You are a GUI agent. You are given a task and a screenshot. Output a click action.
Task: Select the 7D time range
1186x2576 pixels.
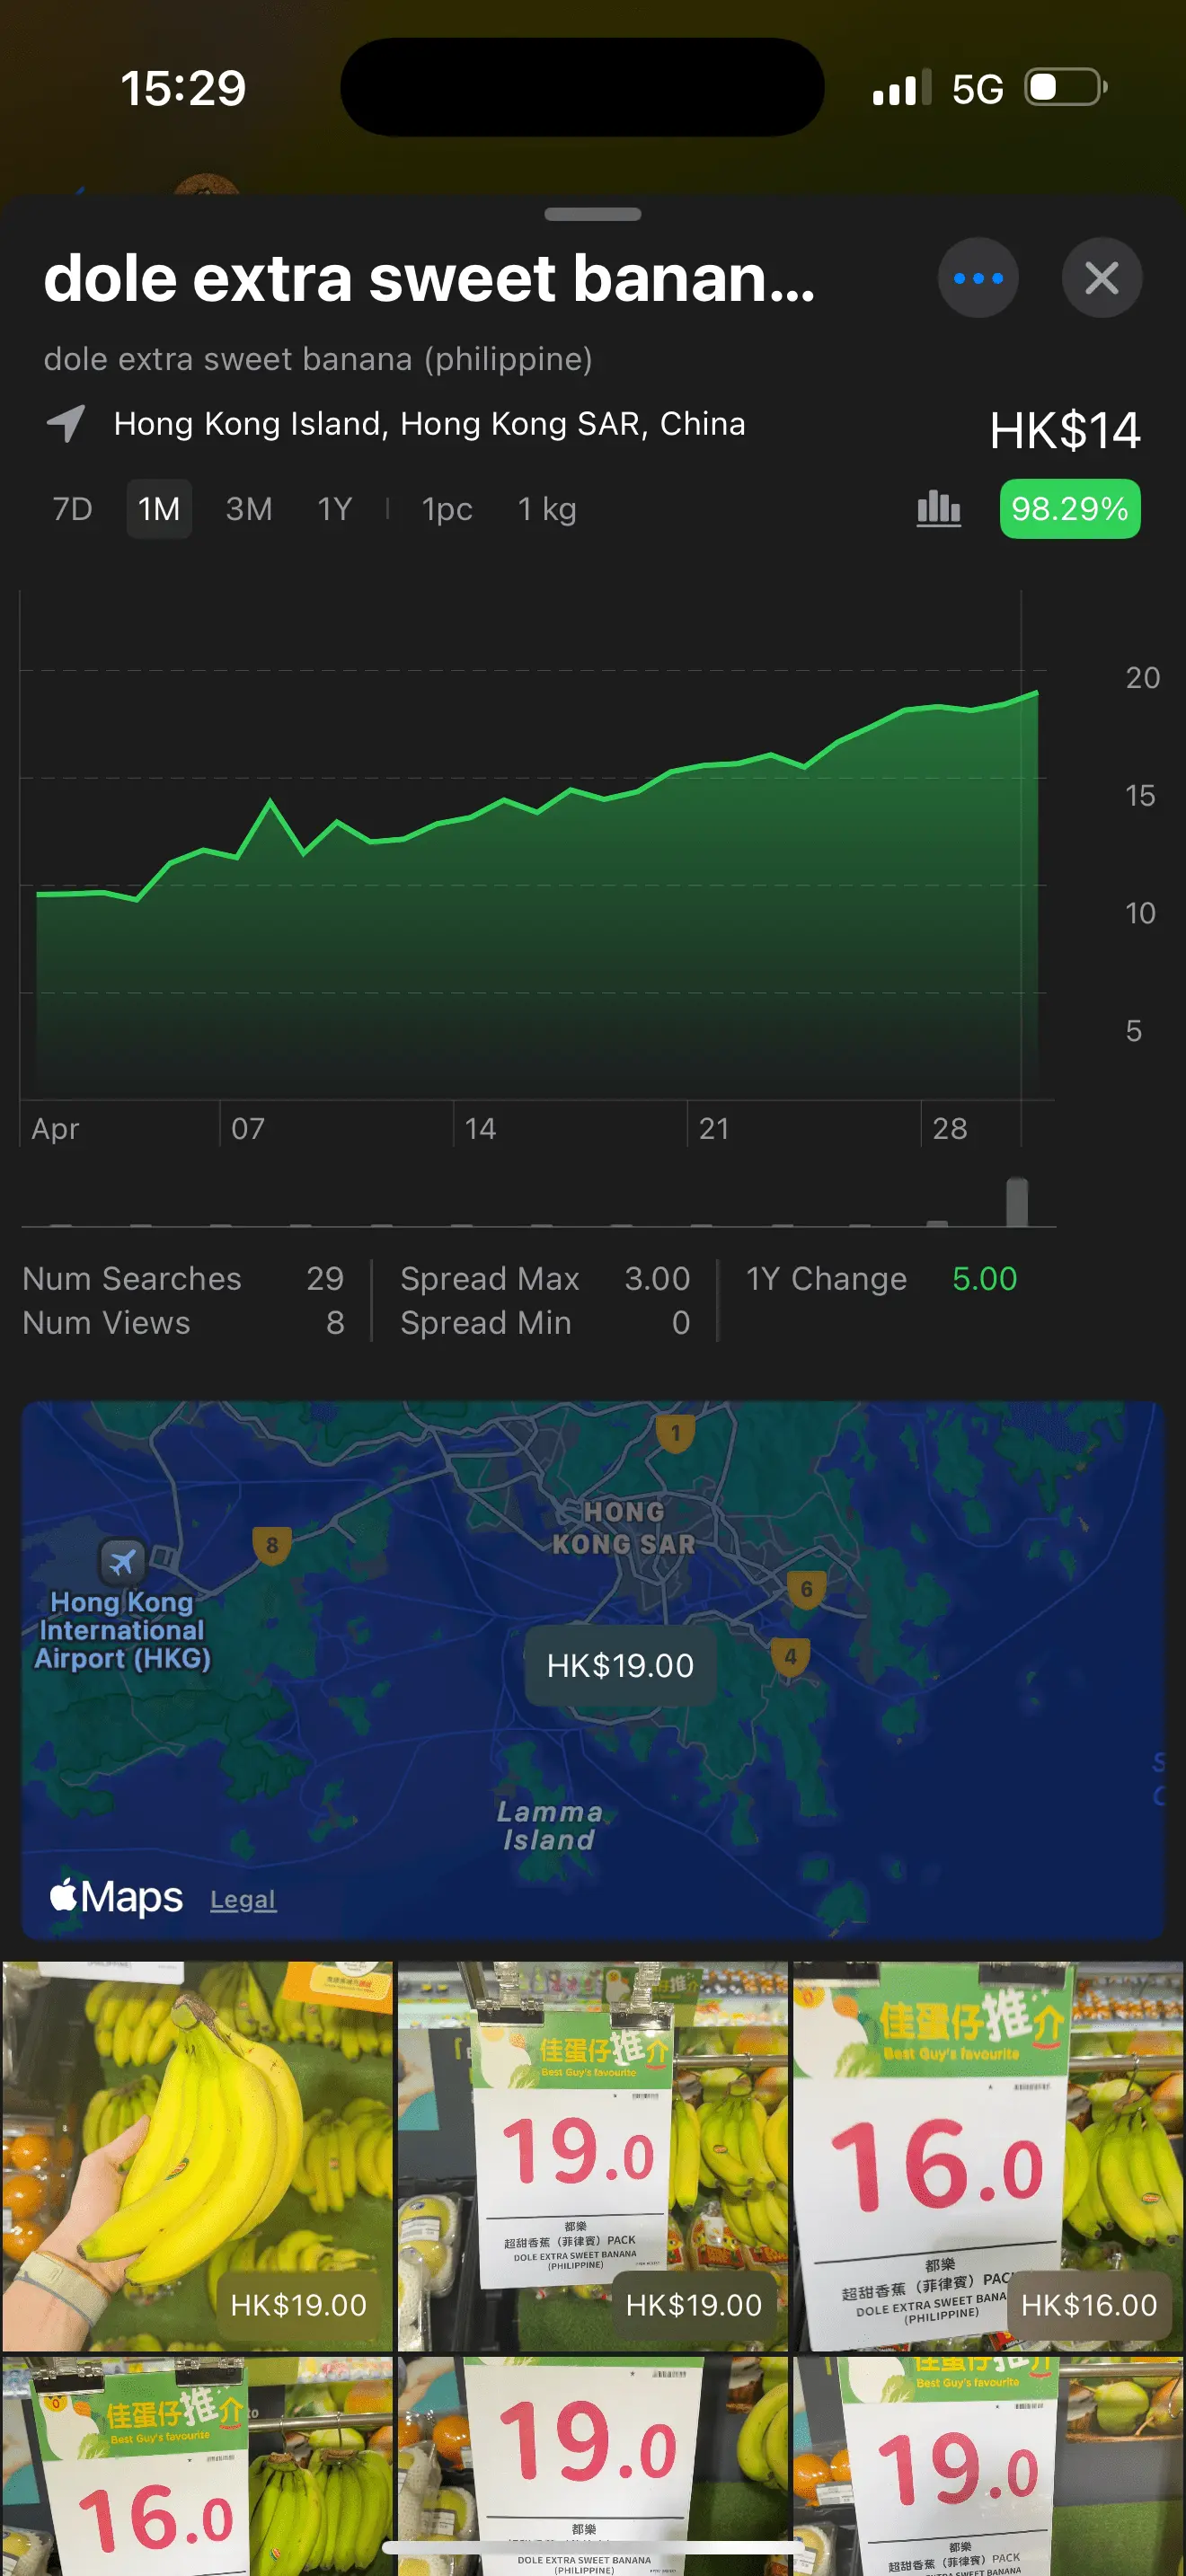72,509
